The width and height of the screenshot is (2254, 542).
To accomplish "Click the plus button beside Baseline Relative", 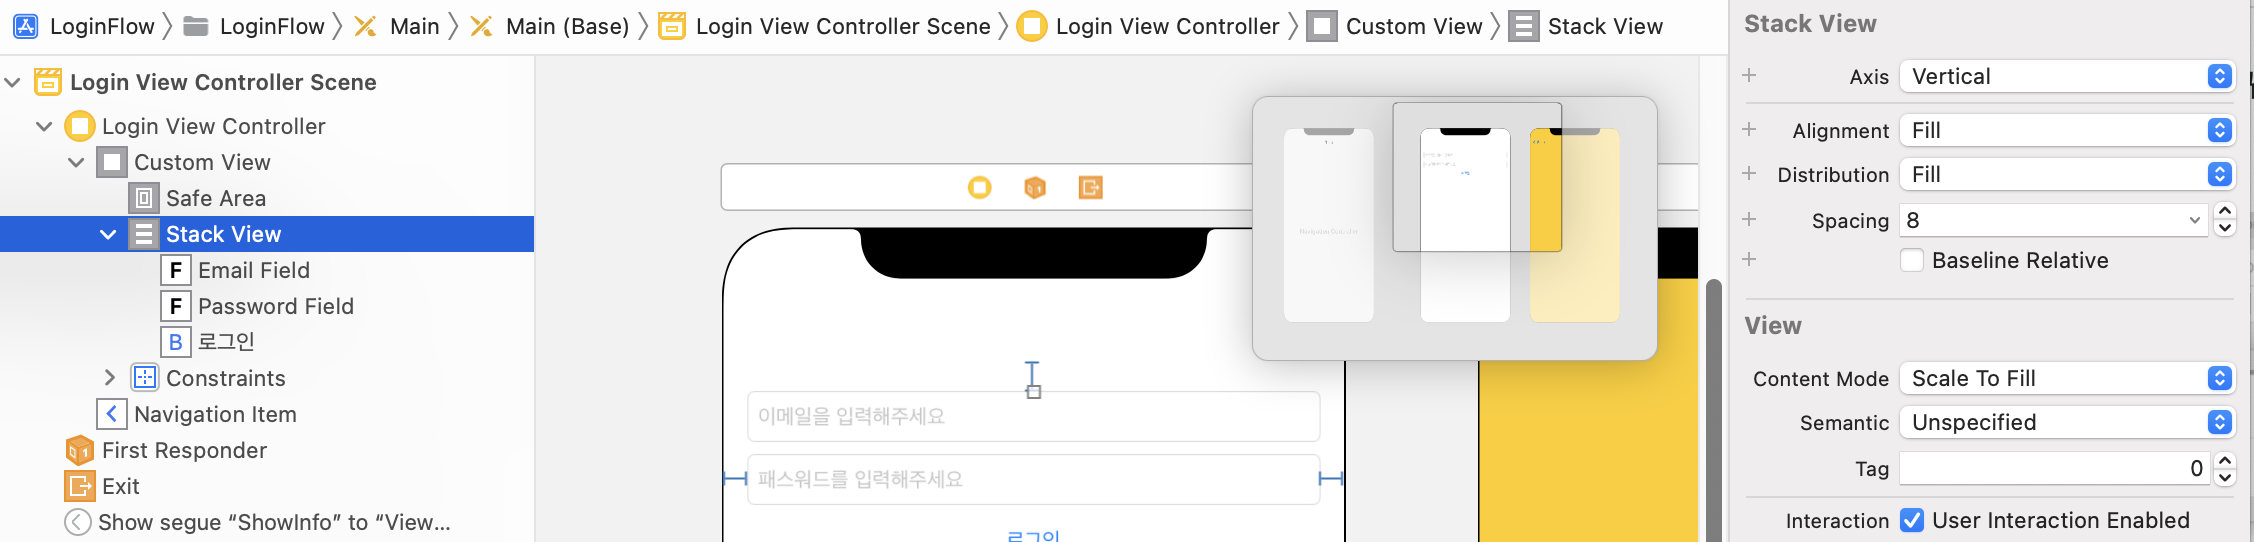I will click(x=1749, y=259).
